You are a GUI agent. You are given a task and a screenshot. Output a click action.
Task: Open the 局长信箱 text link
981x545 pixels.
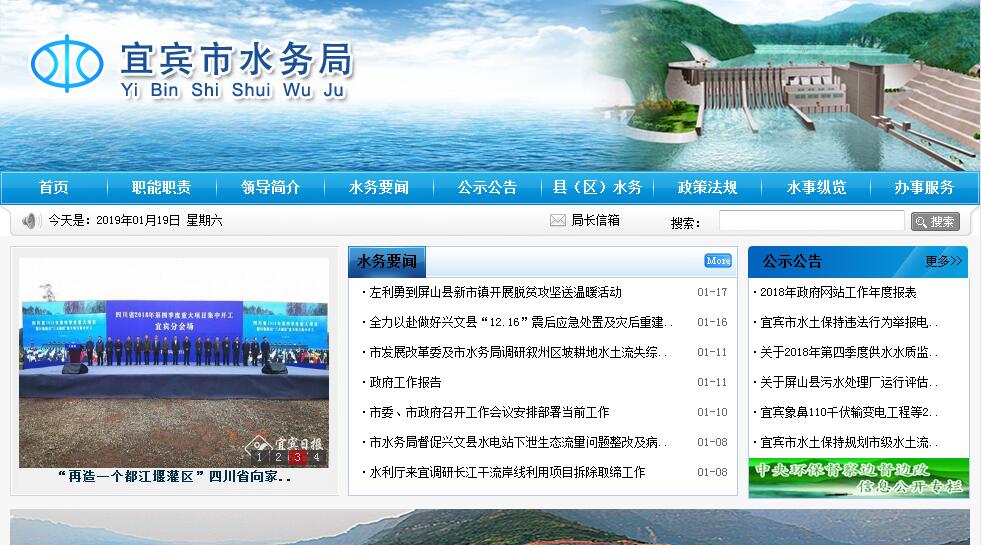click(595, 220)
